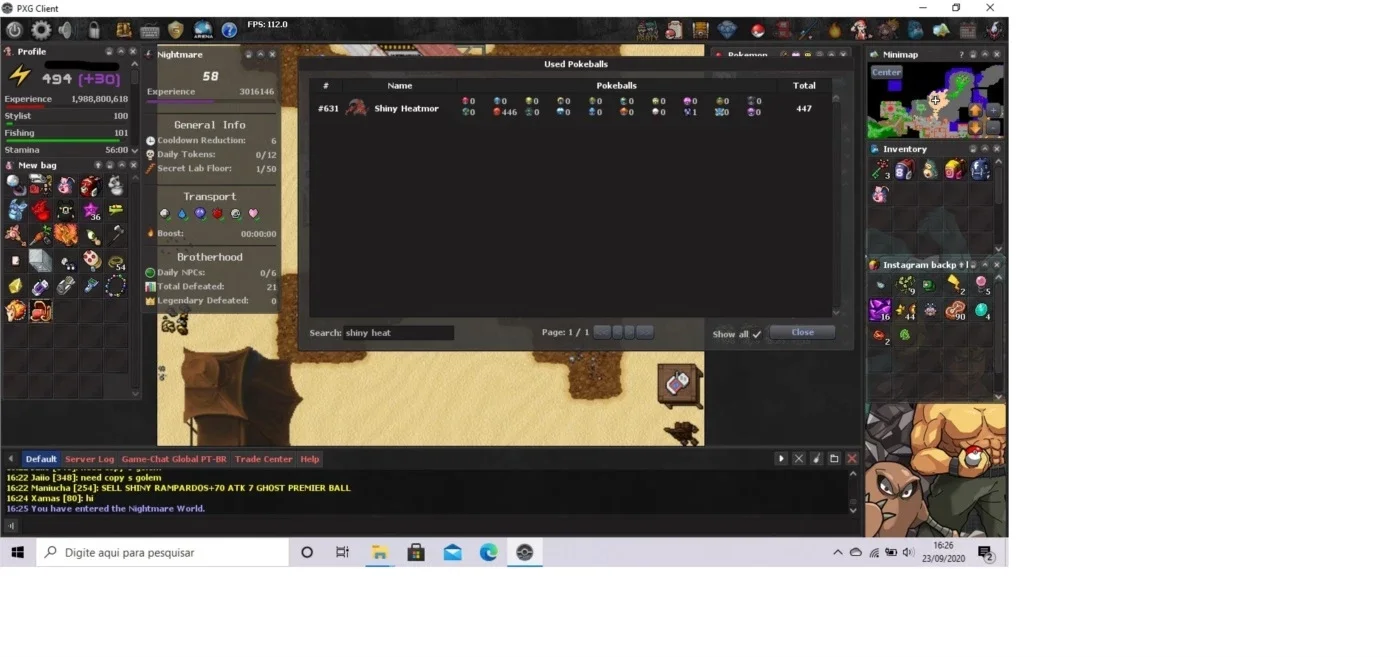1400x657 pixels.
Task: Open the settings gear icon
Action: click(42, 31)
